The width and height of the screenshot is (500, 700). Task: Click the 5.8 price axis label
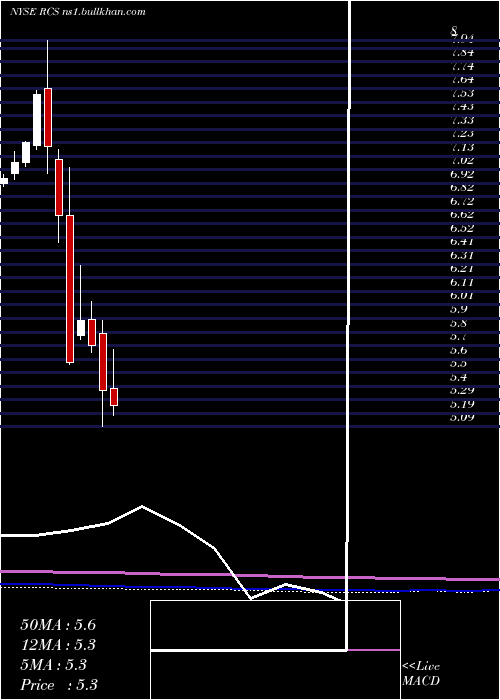(x=460, y=322)
